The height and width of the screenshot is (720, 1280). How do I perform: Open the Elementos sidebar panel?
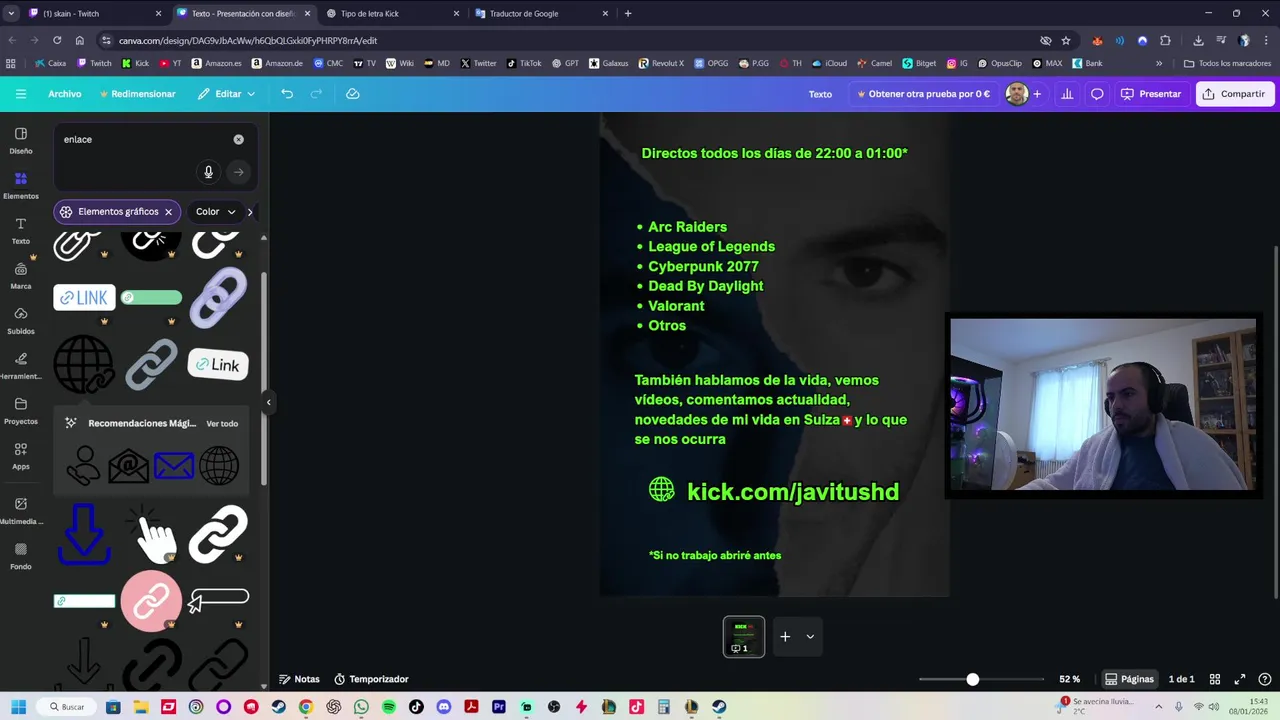click(20, 185)
